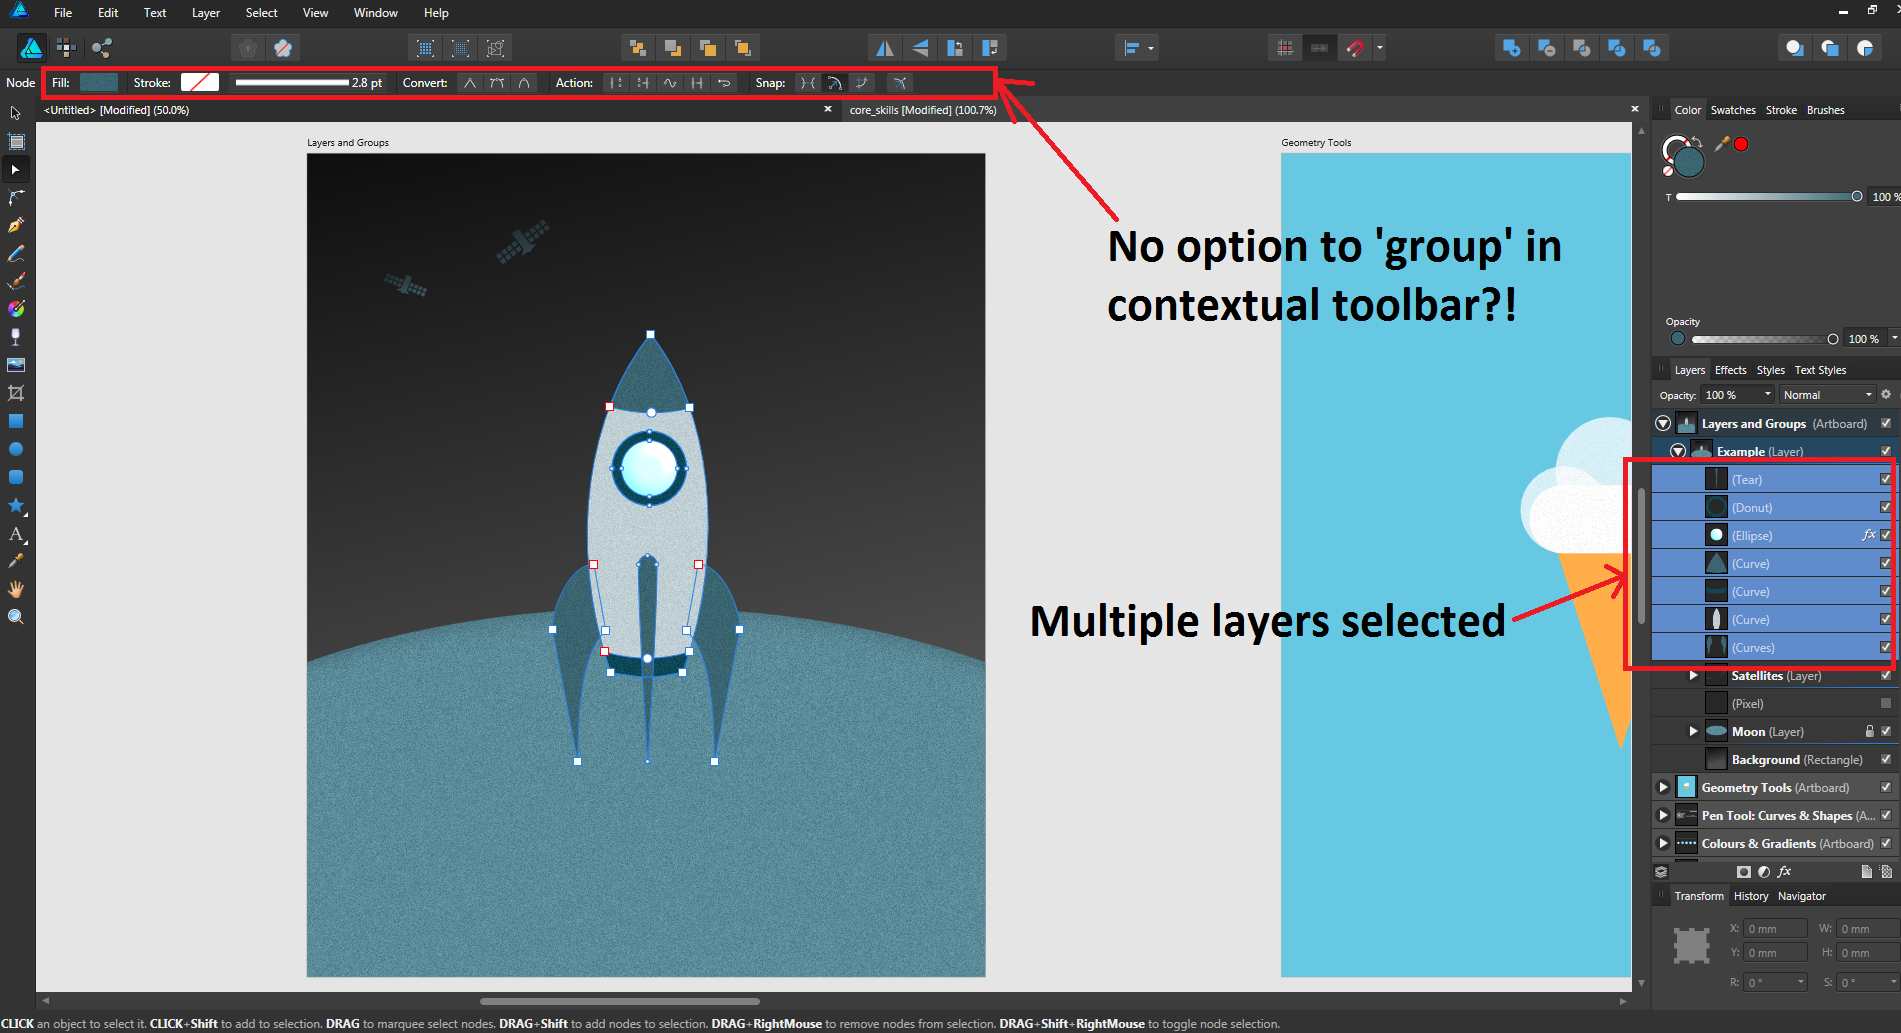This screenshot has width=1901, height=1033.
Task: Toggle visibility of the (Ellipse) layer
Action: click(1885, 535)
